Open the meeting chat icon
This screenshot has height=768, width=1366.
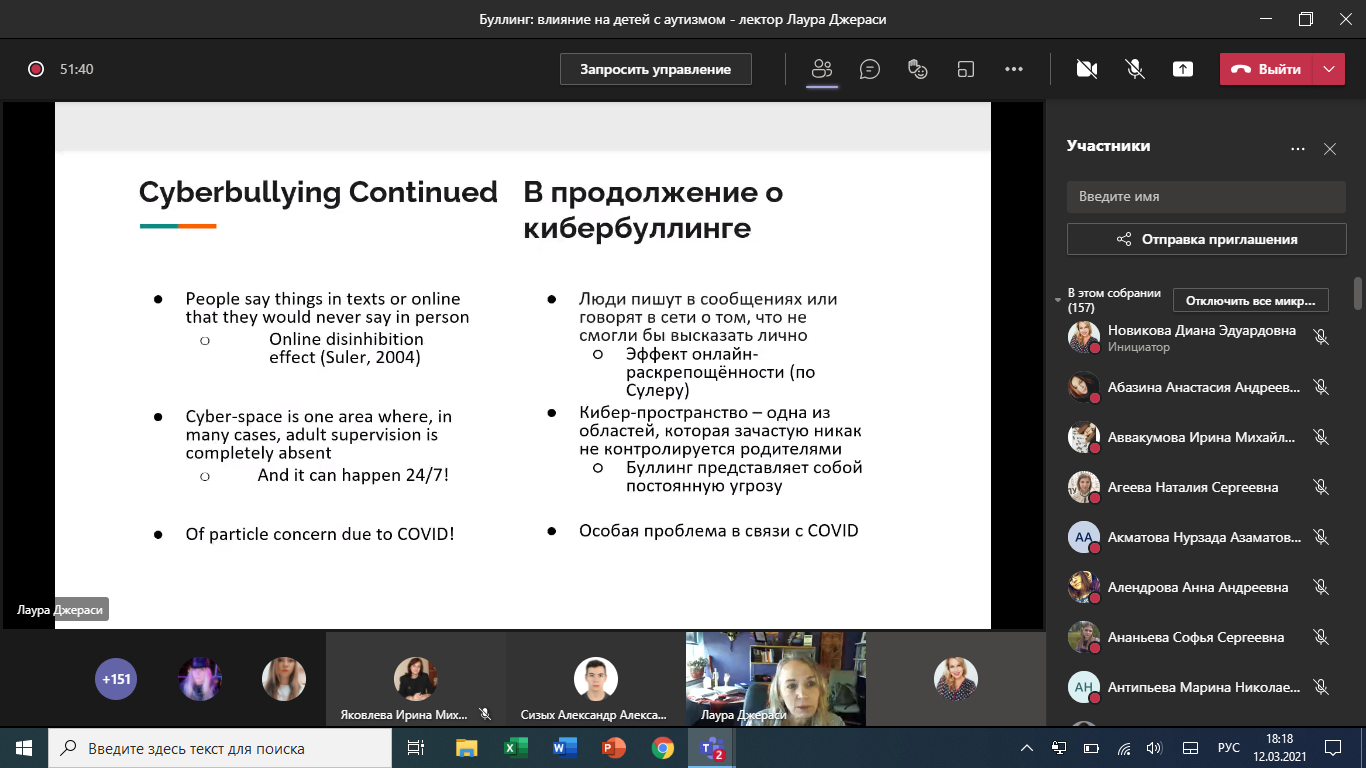tap(870, 69)
